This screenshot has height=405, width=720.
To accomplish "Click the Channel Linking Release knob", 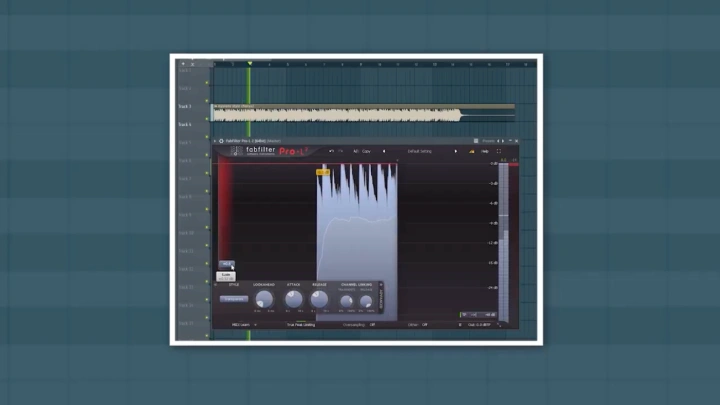I will pyautogui.click(x=366, y=301).
